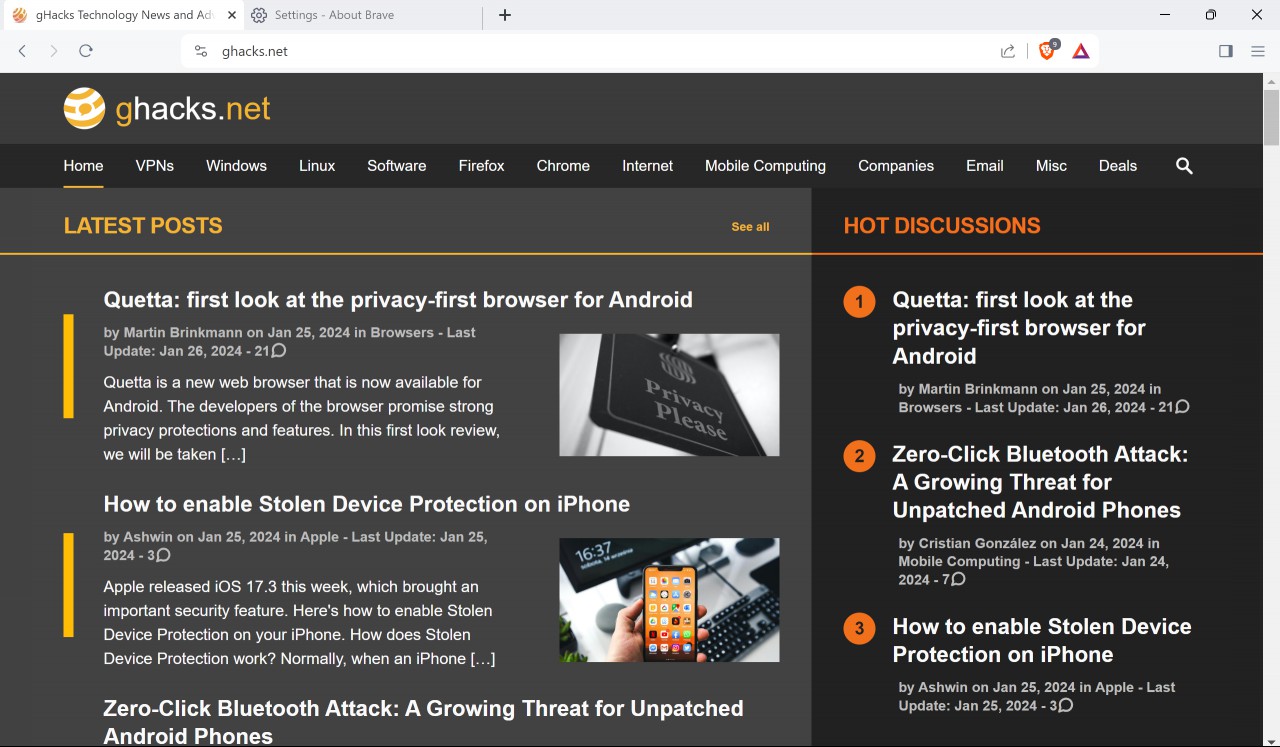Open site settings icon in address bar

click(201, 51)
